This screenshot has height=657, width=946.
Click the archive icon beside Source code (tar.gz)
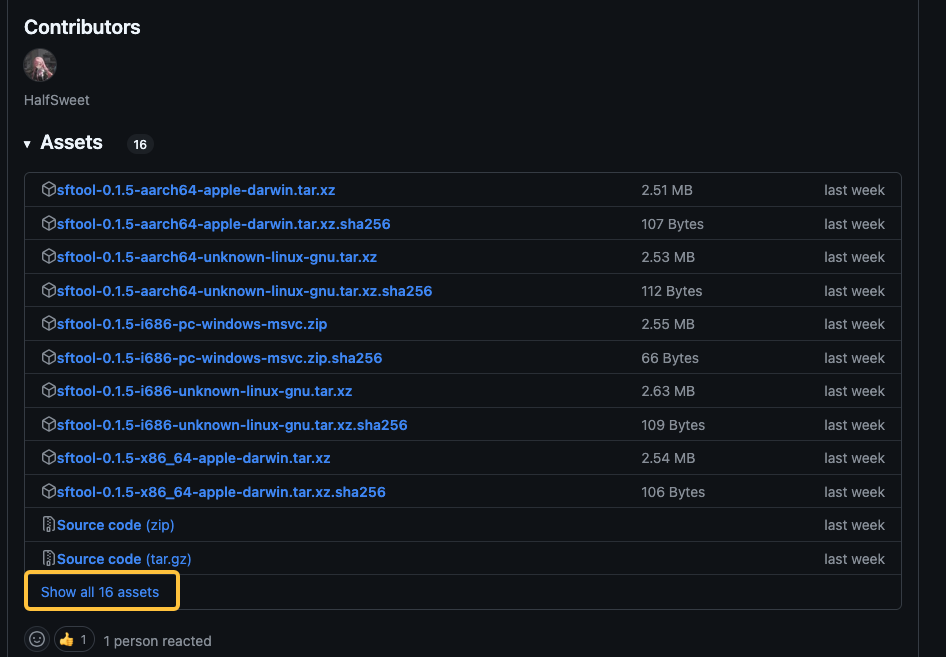point(49,559)
